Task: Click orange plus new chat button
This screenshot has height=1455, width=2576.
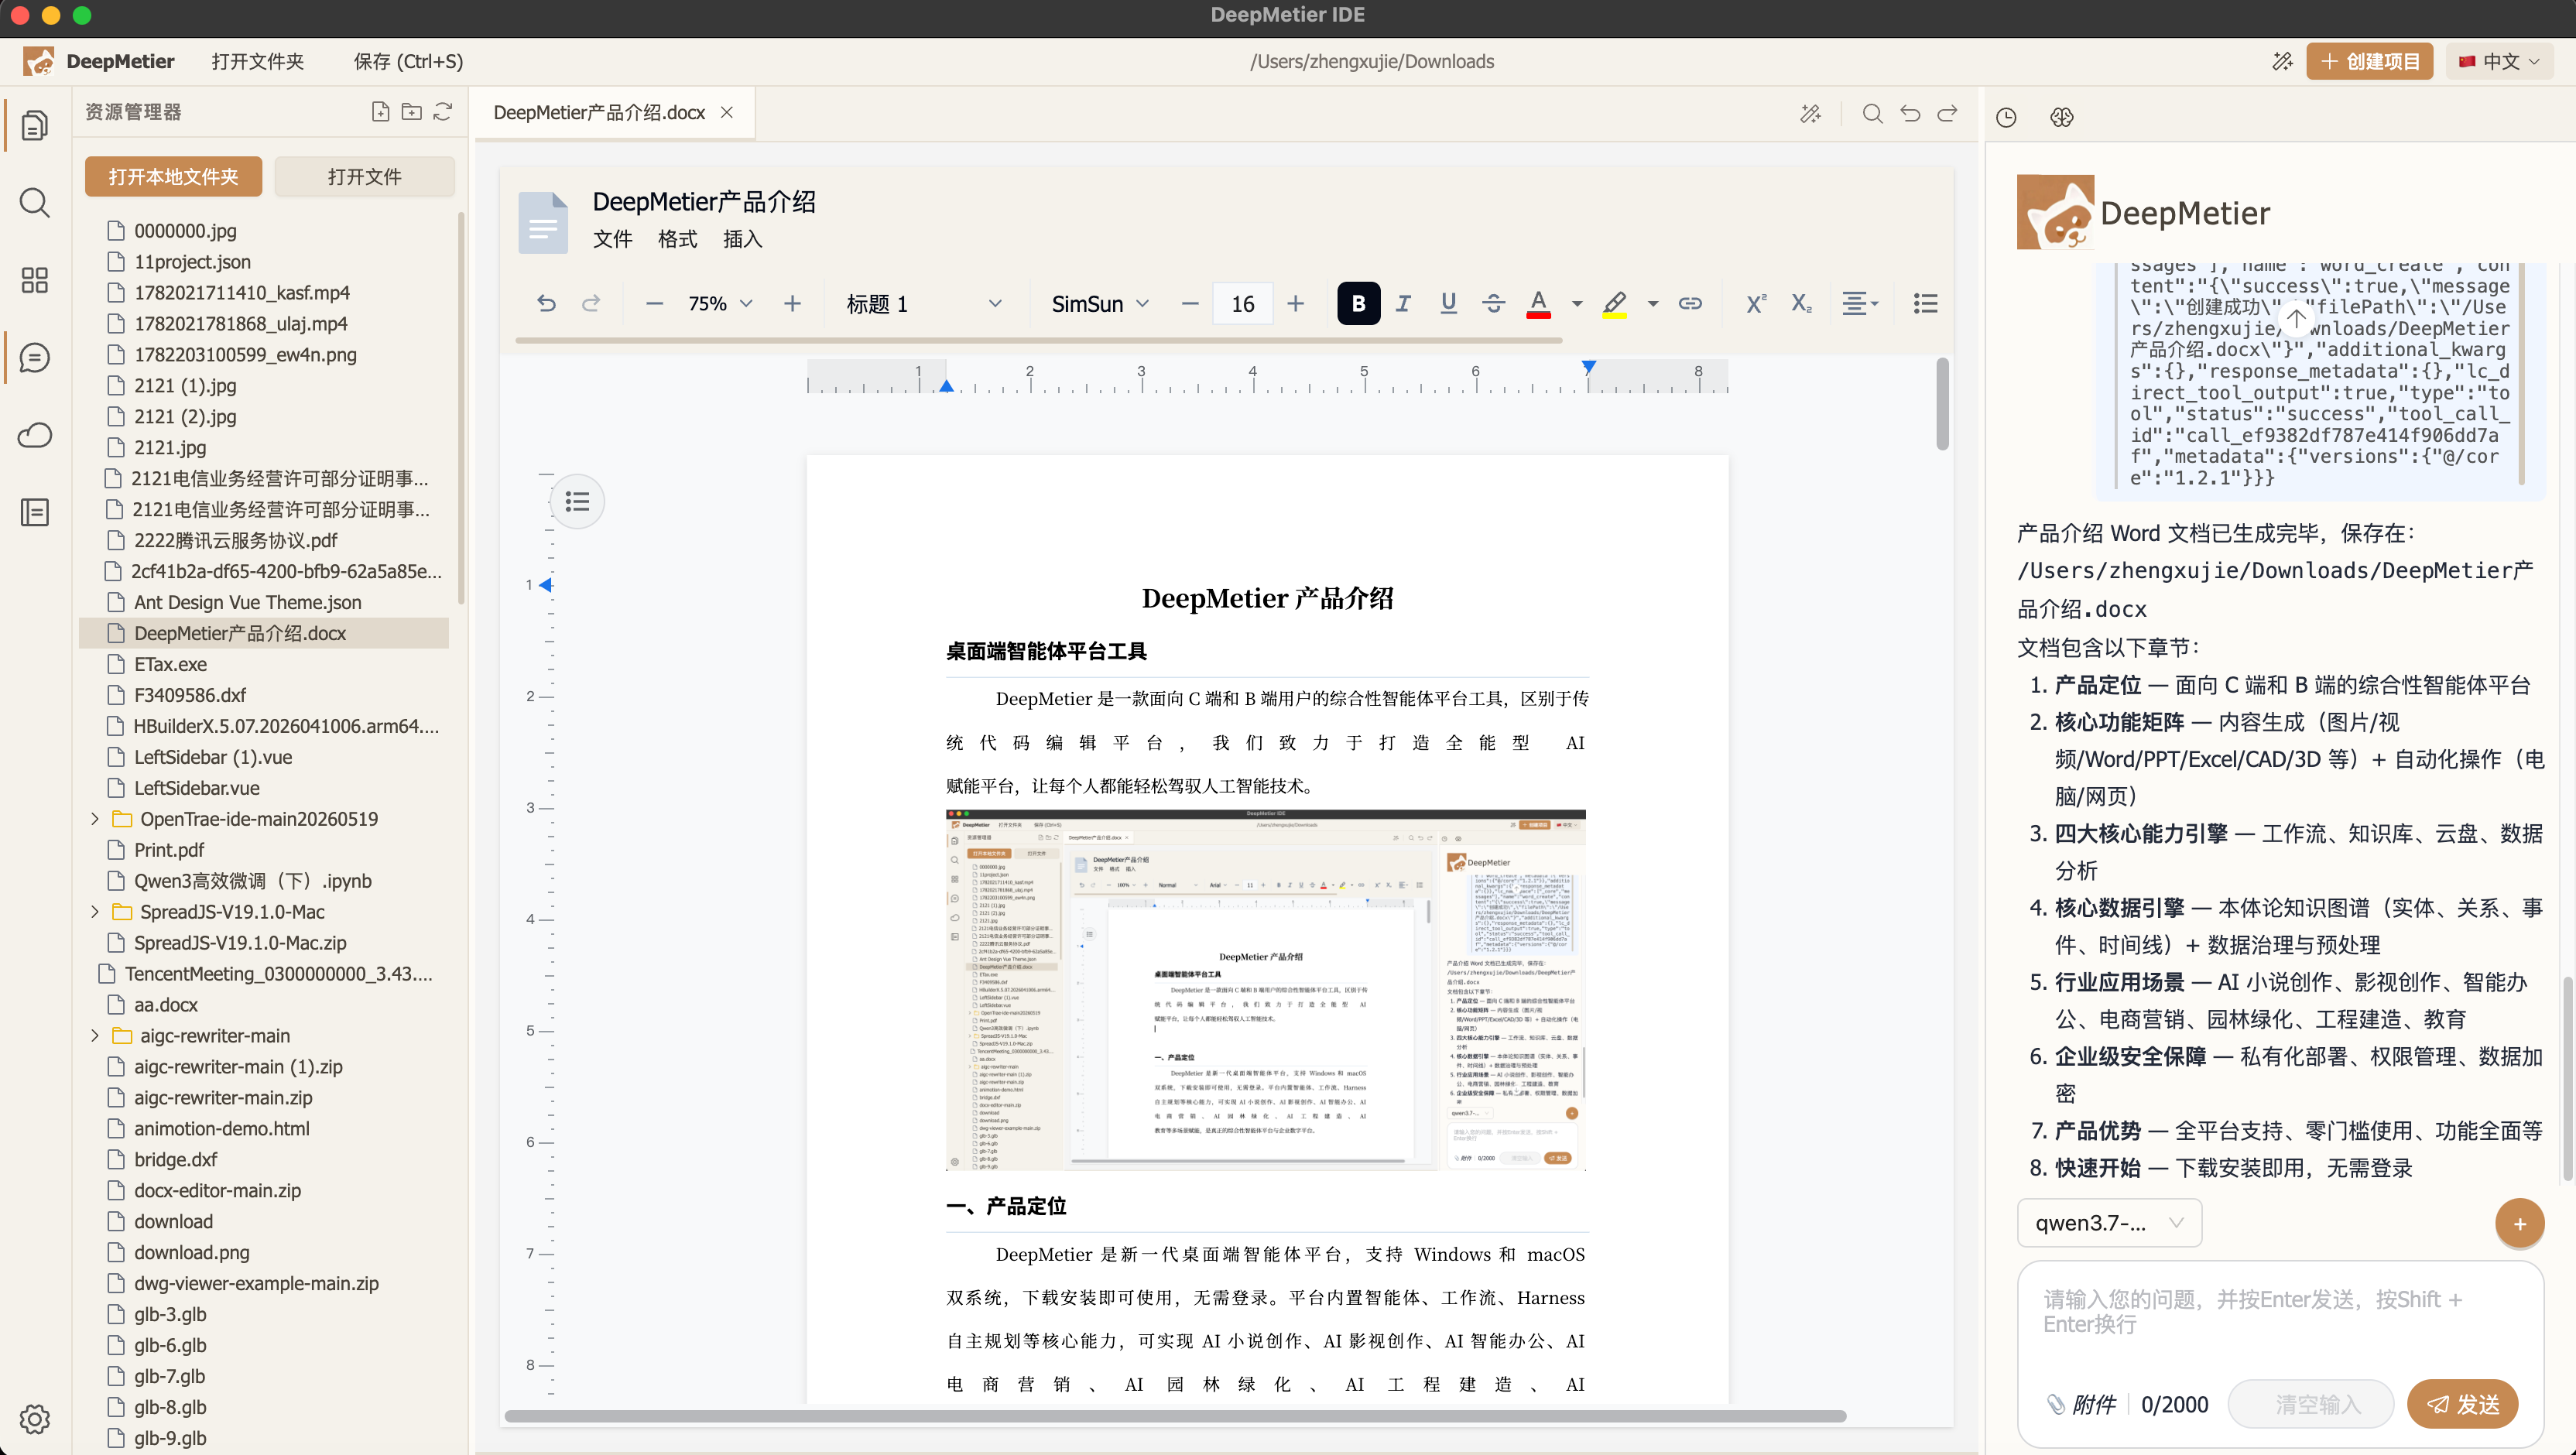Action: 2519,1223
